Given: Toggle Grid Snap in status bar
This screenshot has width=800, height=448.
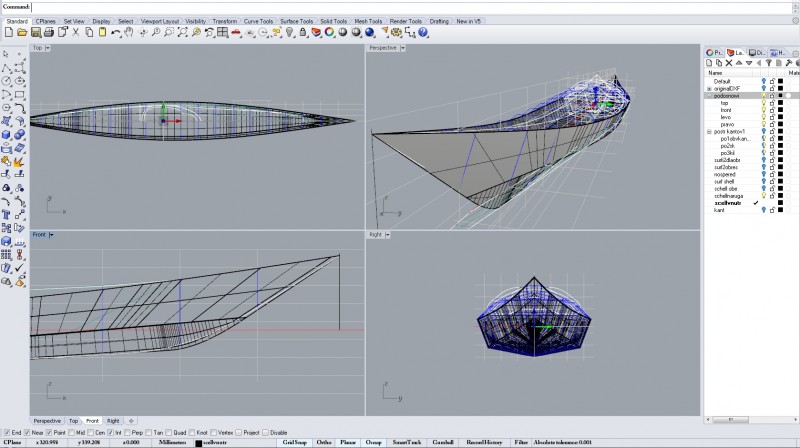Looking at the screenshot, I should click(293, 442).
